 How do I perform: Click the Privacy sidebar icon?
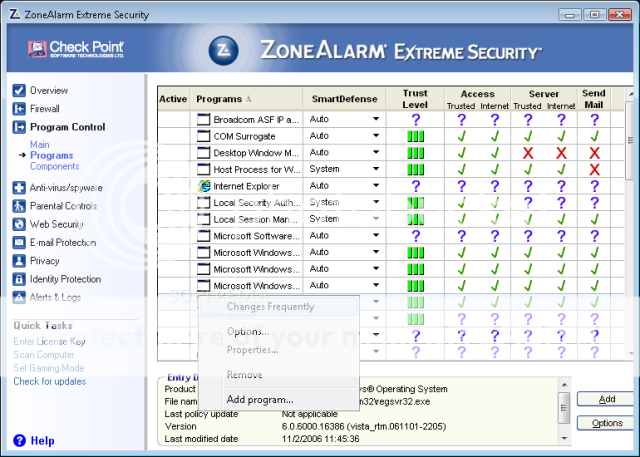[19, 260]
